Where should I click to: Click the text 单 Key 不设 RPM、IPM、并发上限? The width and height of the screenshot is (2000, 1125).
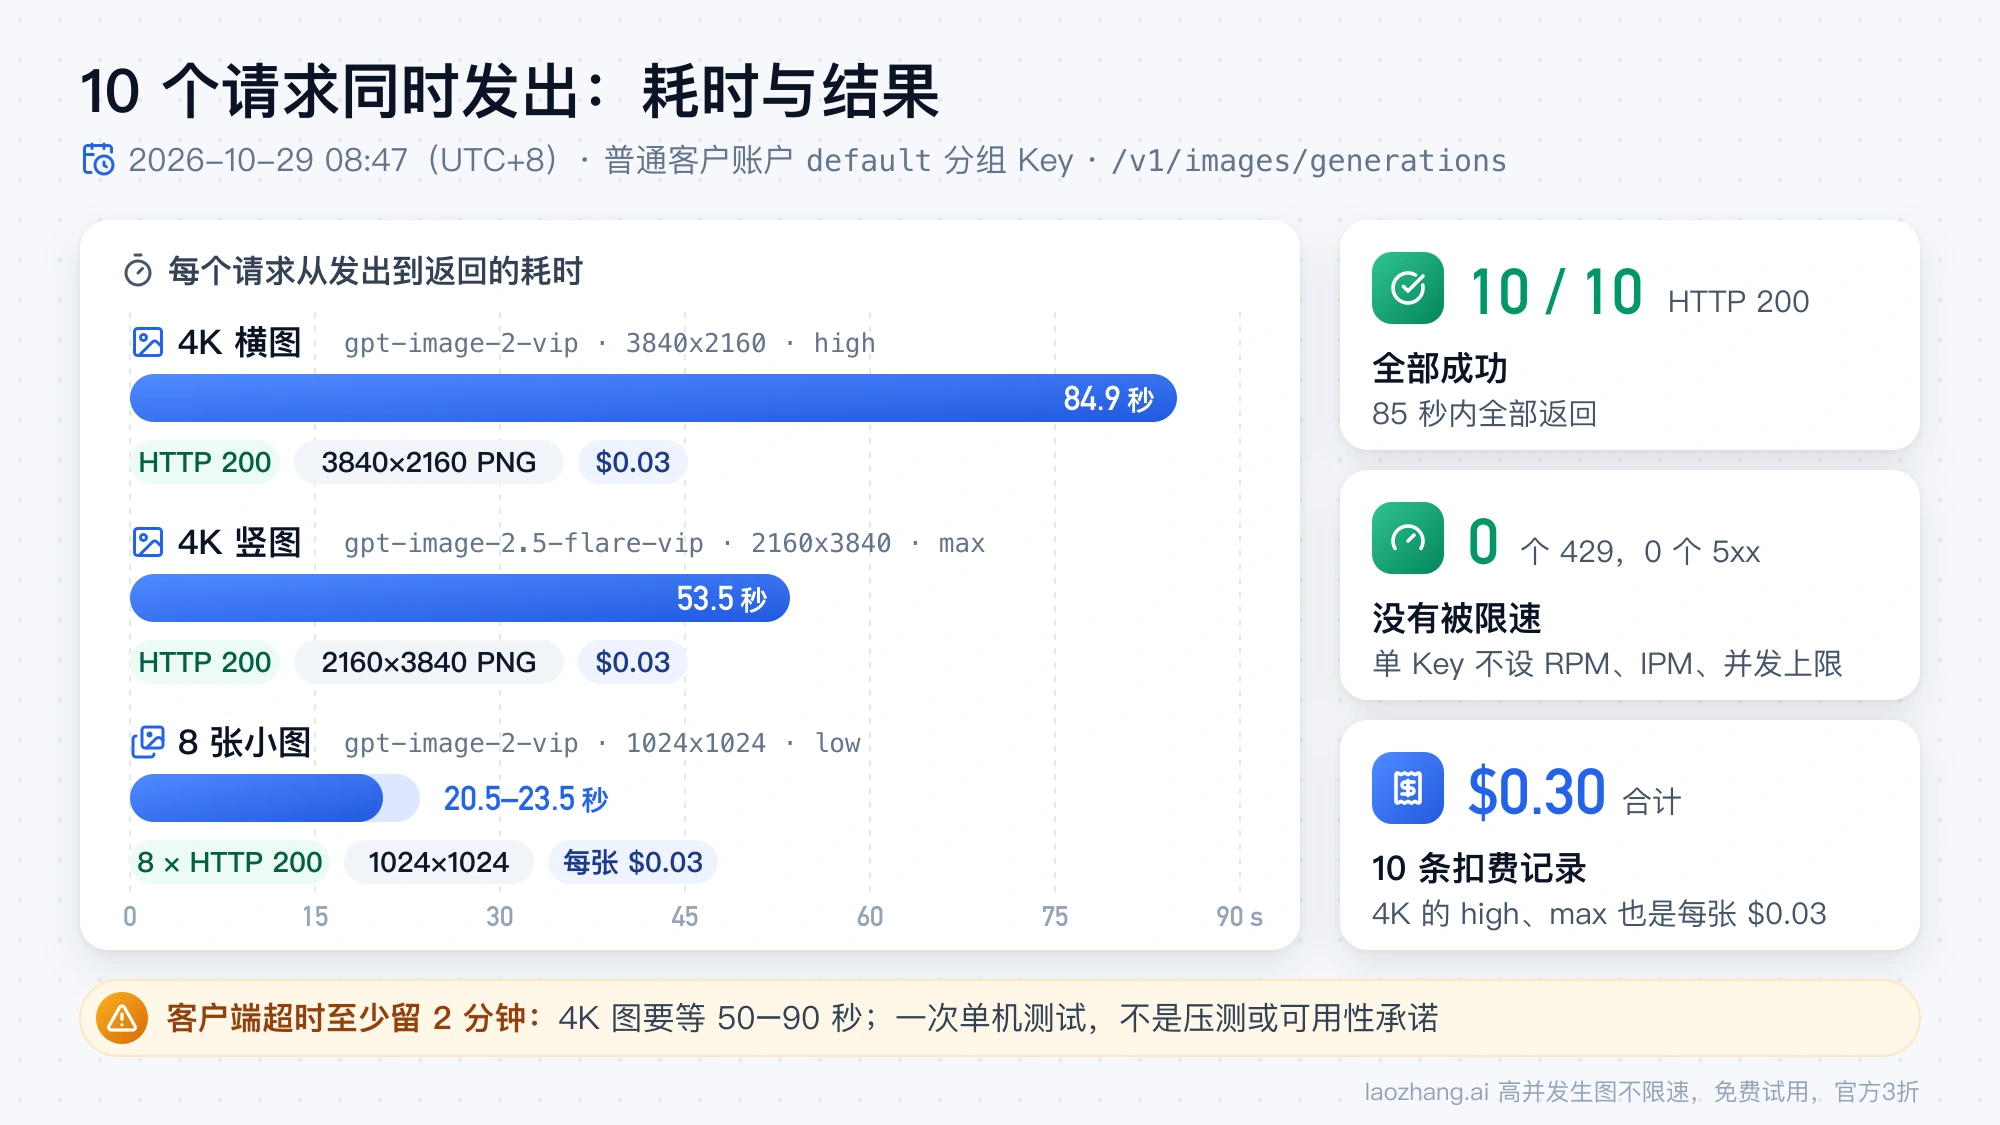[1607, 663]
